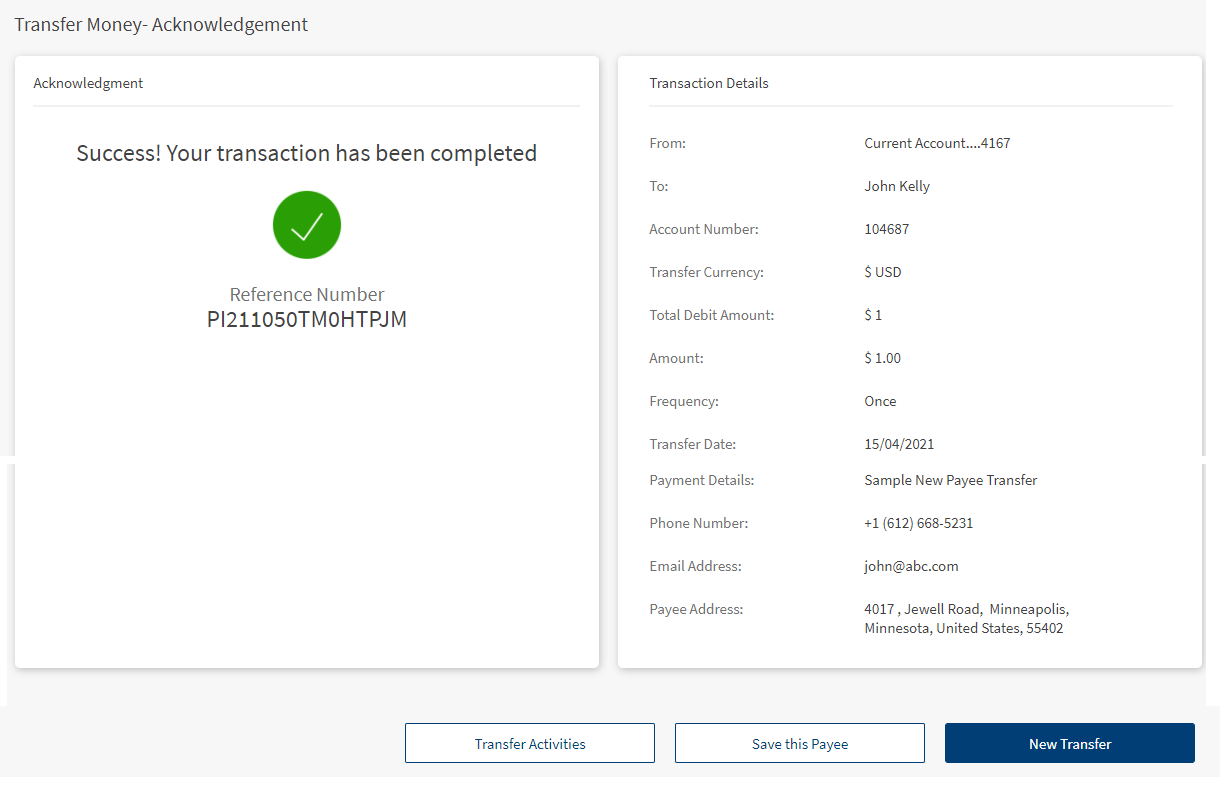This screenshot has width=1222, height=786.
Task: Click the Acknowledgment panel header
Action: pos(88,83)
